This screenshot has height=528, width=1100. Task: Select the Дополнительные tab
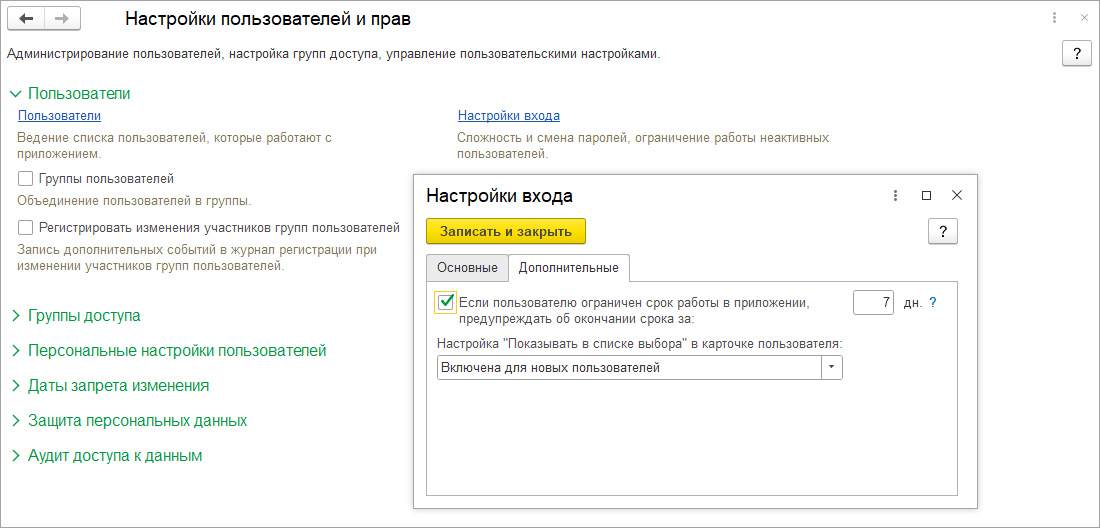(x=568, y=268)
